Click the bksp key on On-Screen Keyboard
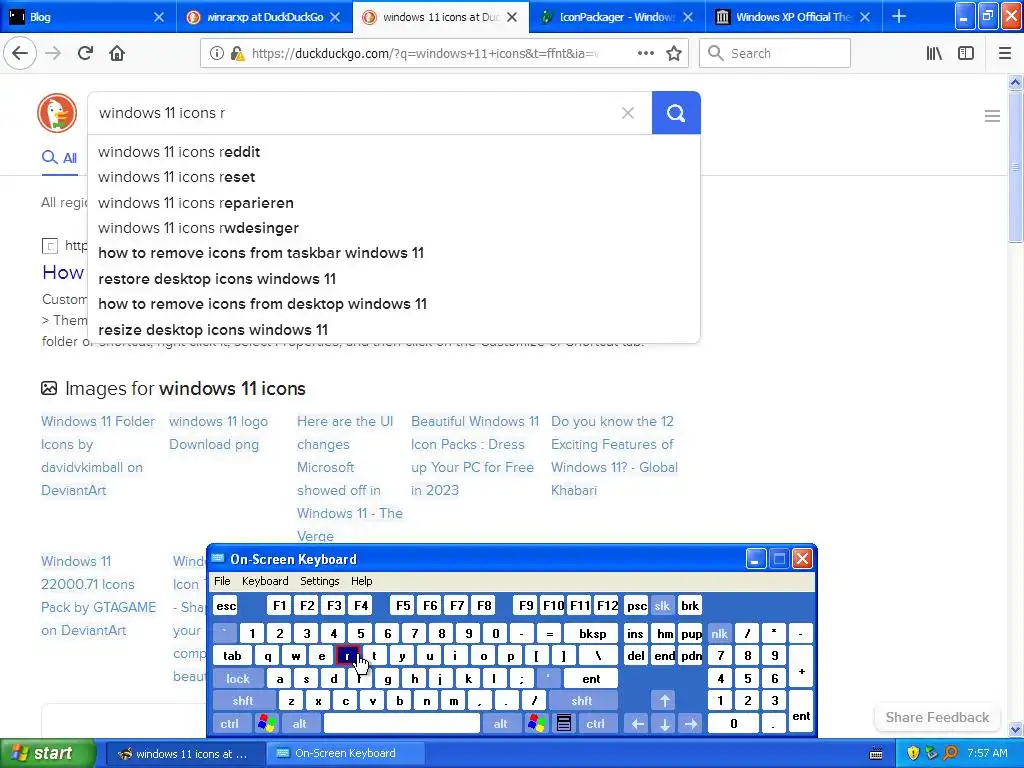The height and width of the screenshot is (768, 1024). 592,633
